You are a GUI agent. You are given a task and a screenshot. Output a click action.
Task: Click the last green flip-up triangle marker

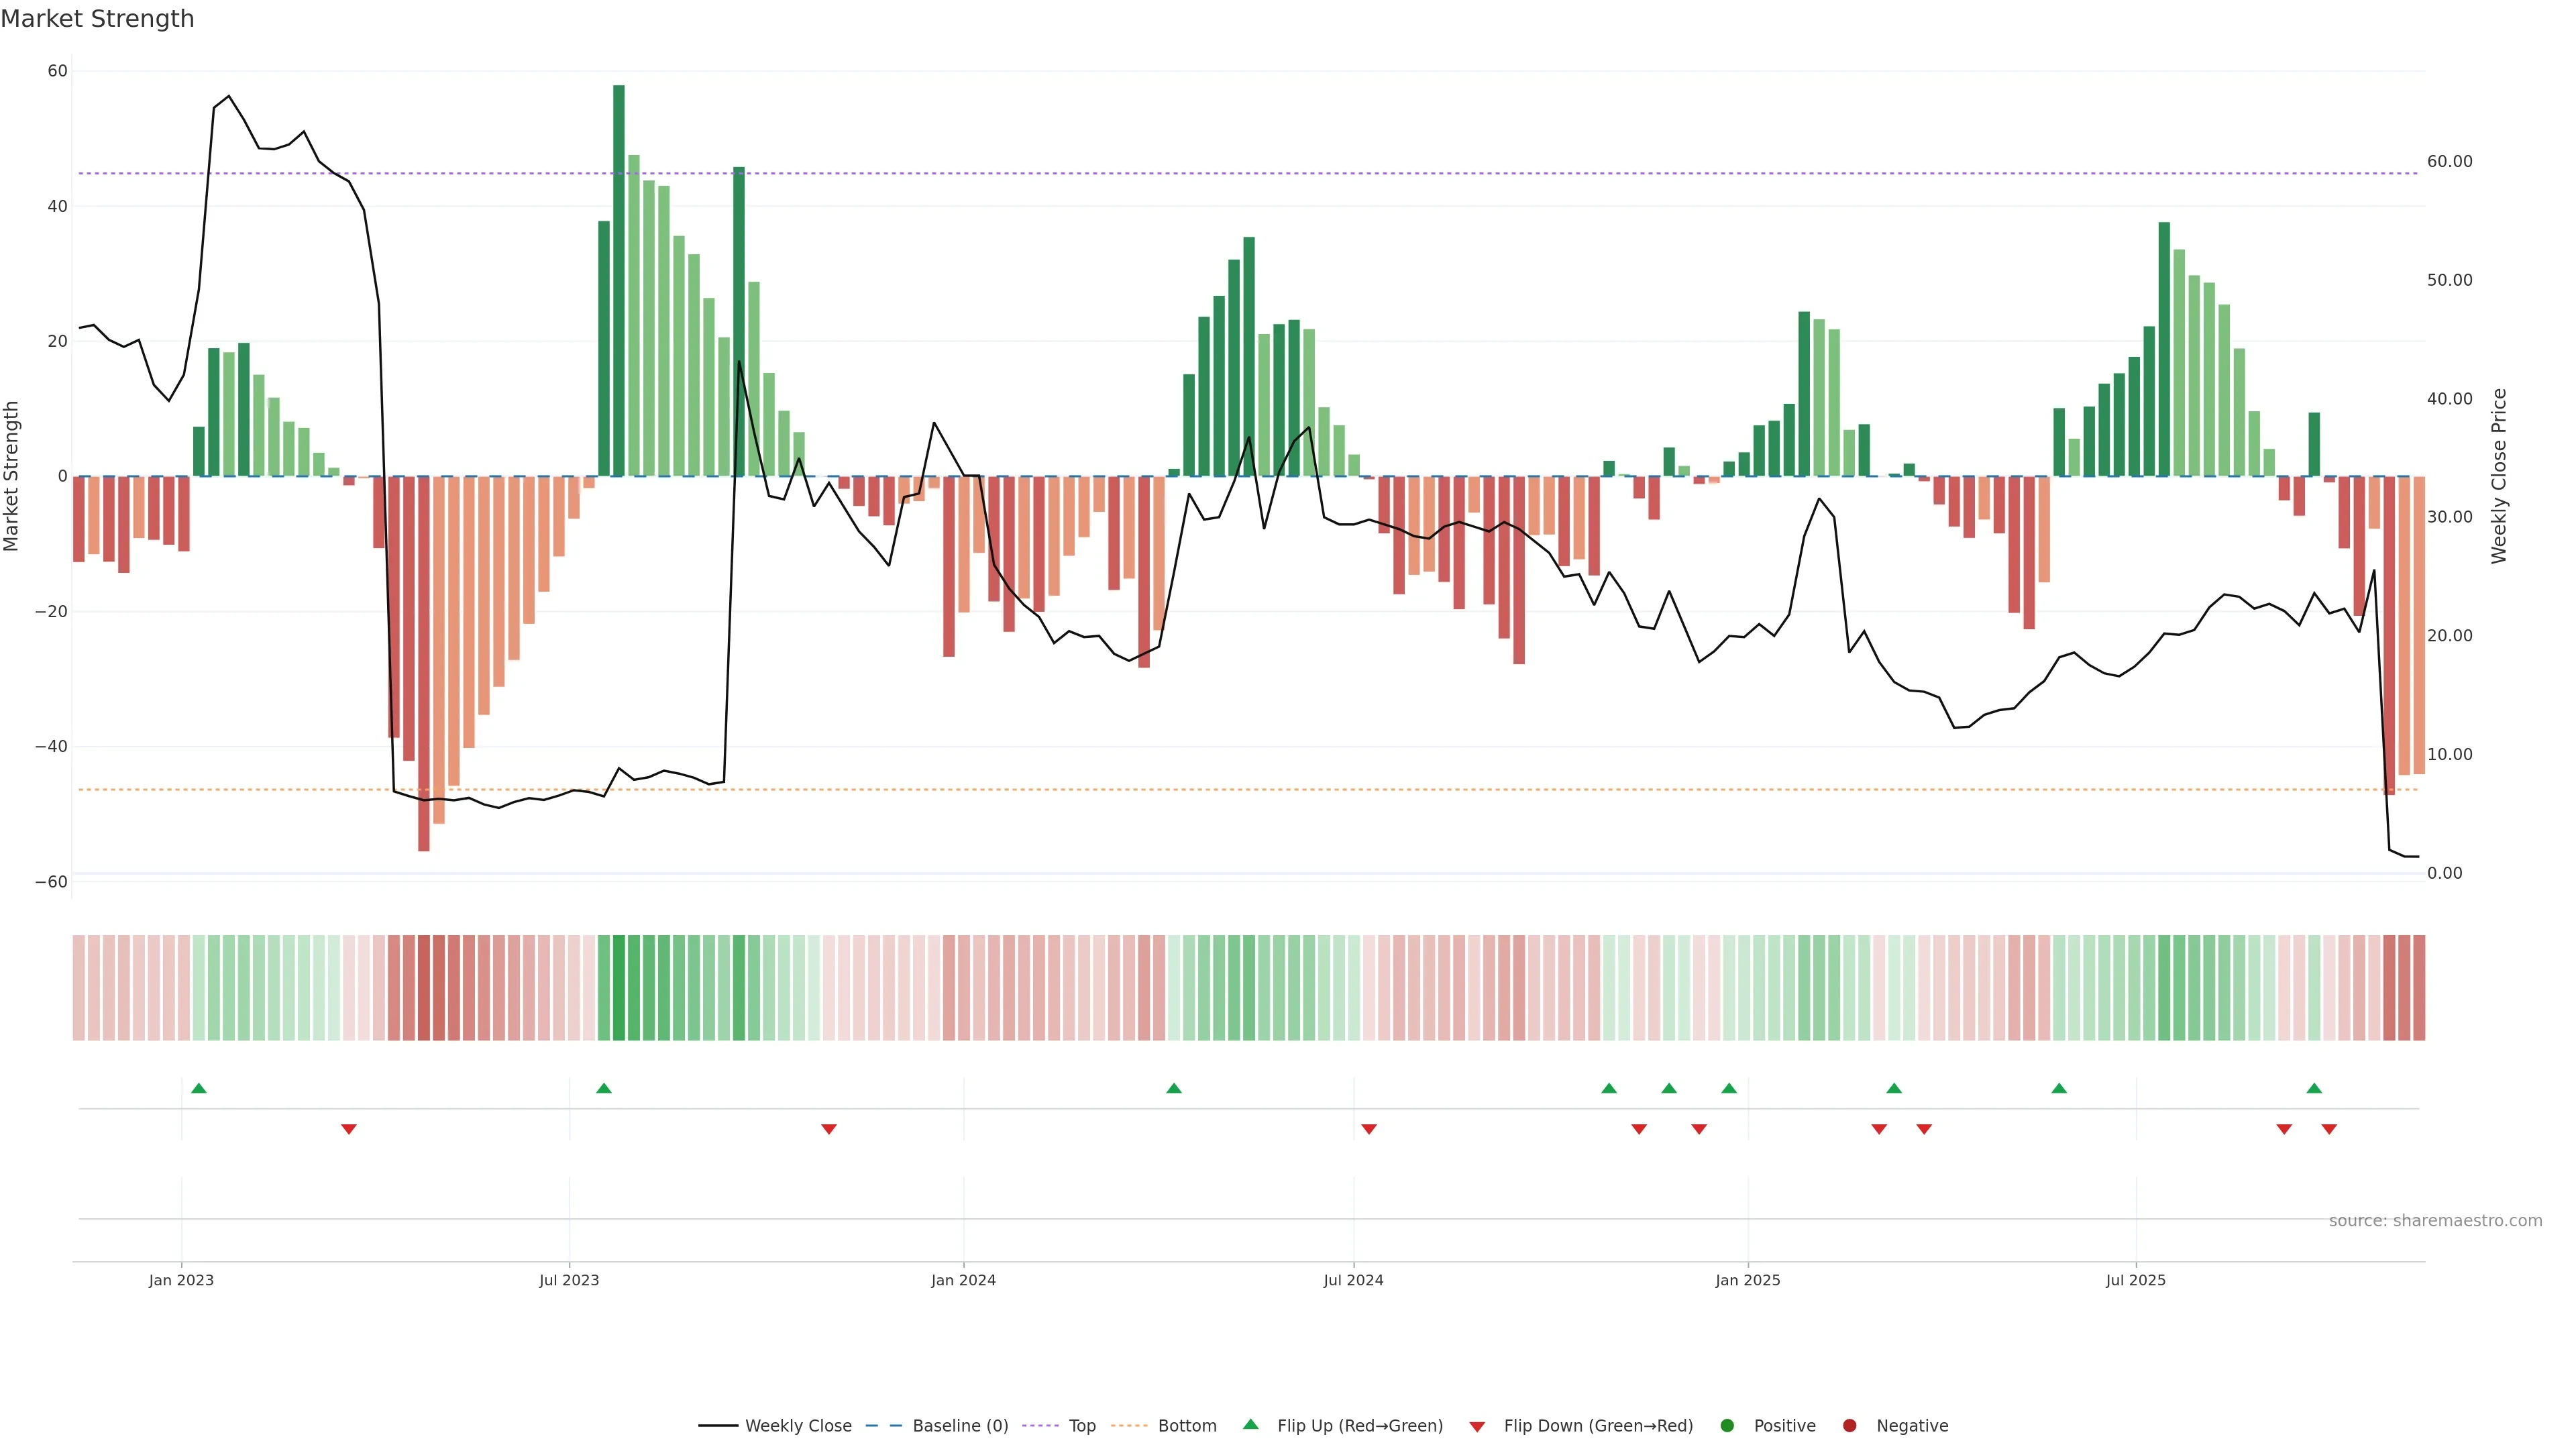2314,1088
